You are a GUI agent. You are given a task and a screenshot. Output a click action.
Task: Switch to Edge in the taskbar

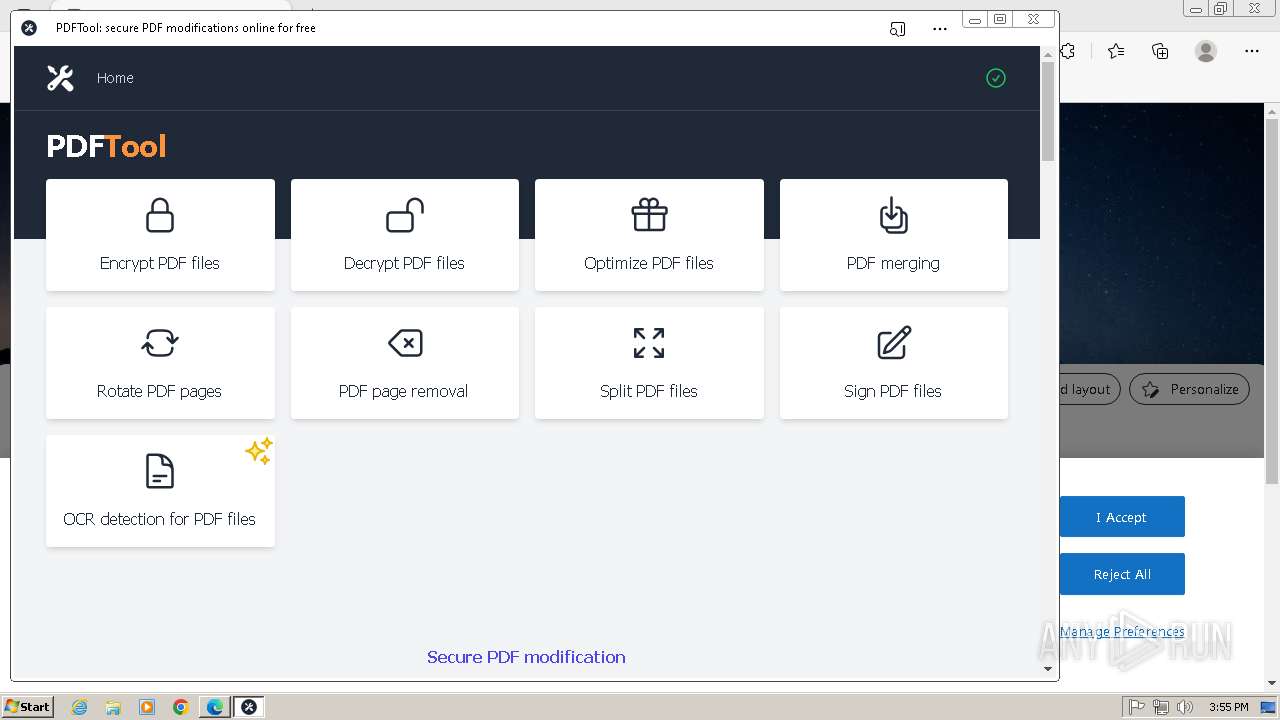215,707
